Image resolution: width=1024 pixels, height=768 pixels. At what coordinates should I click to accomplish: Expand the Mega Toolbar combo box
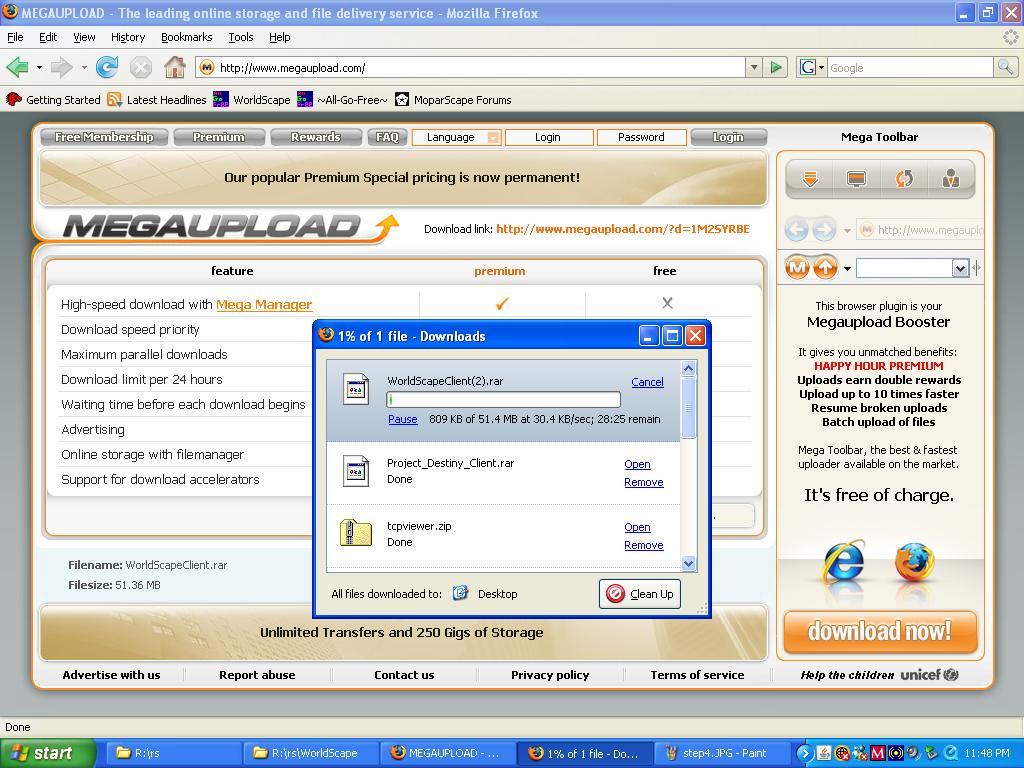959,268
